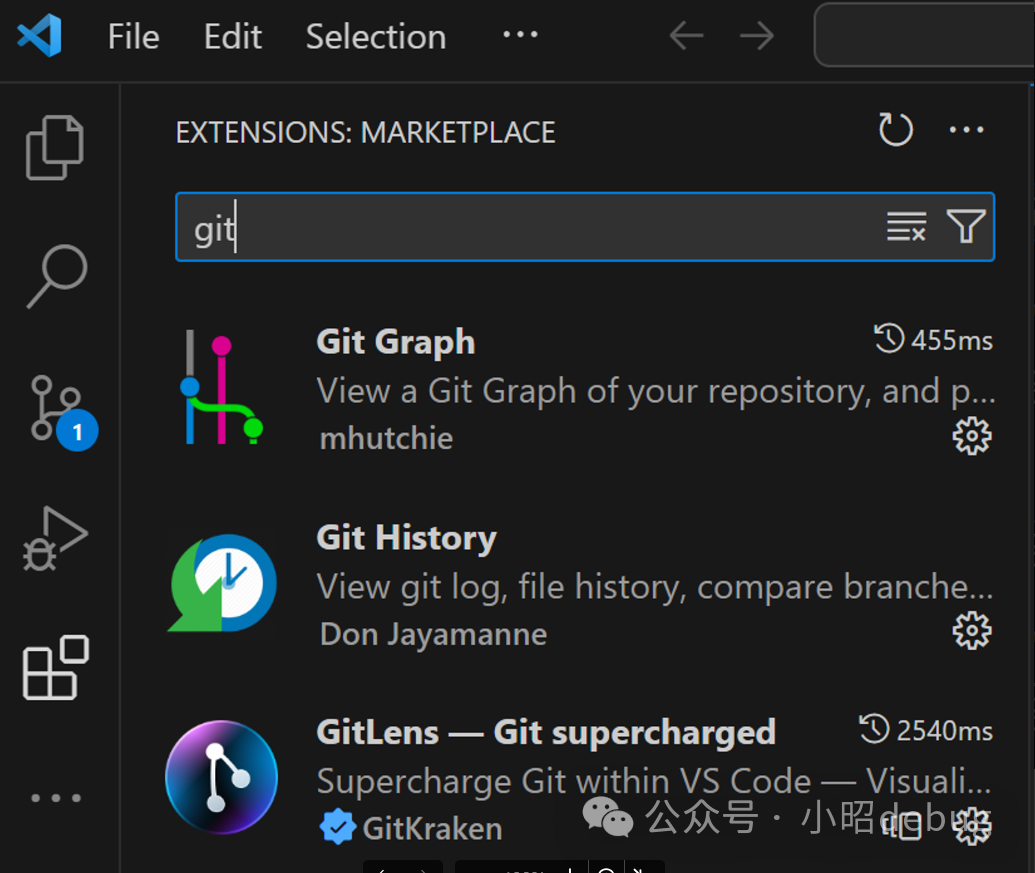Screen dimensions: 1035x873
Task: Open the Explorer view icon
Action: coord(55,147)
